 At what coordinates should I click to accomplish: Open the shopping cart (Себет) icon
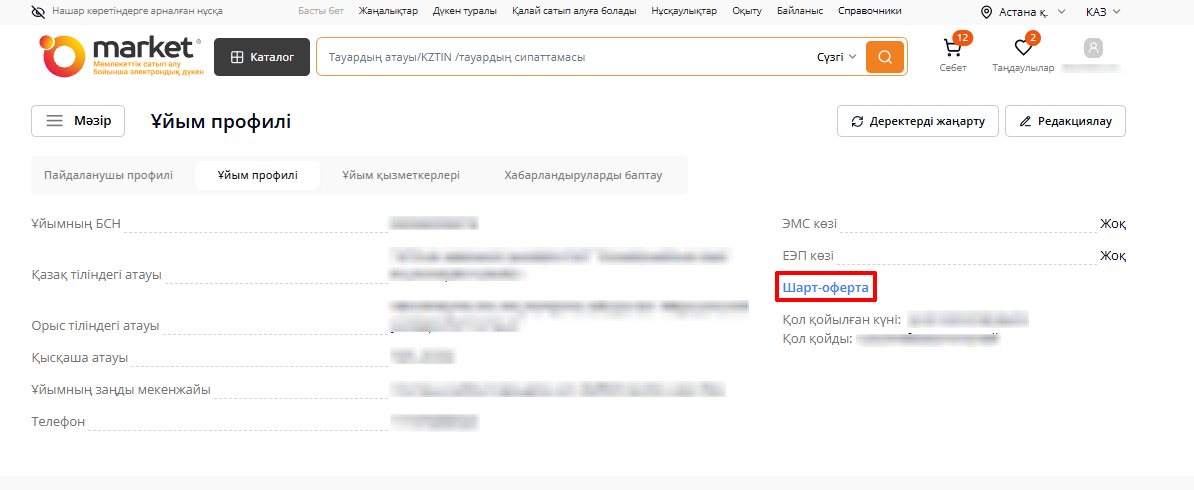coord(952,49)
